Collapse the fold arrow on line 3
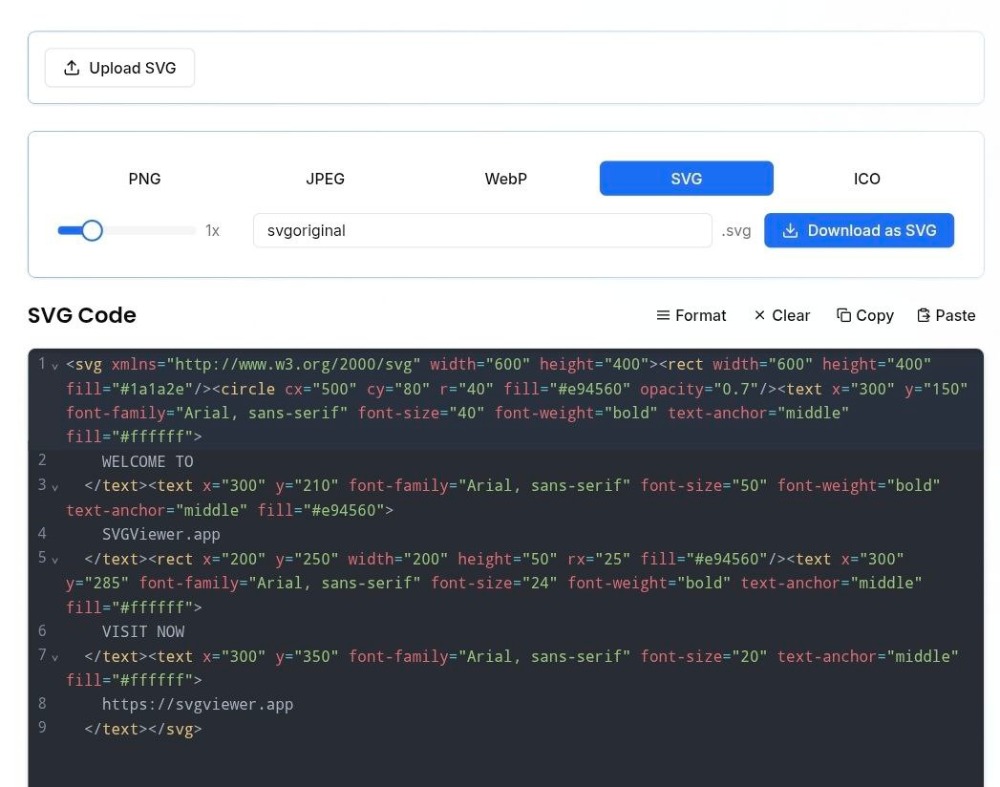Image resolution: width=1000 pixels, height=787 pixels. click(55, 487)
